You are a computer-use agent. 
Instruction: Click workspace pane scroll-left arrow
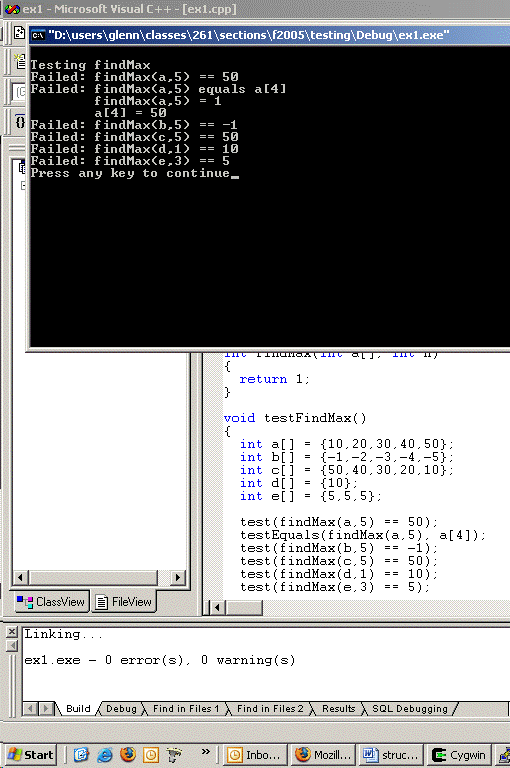(20, 577)
